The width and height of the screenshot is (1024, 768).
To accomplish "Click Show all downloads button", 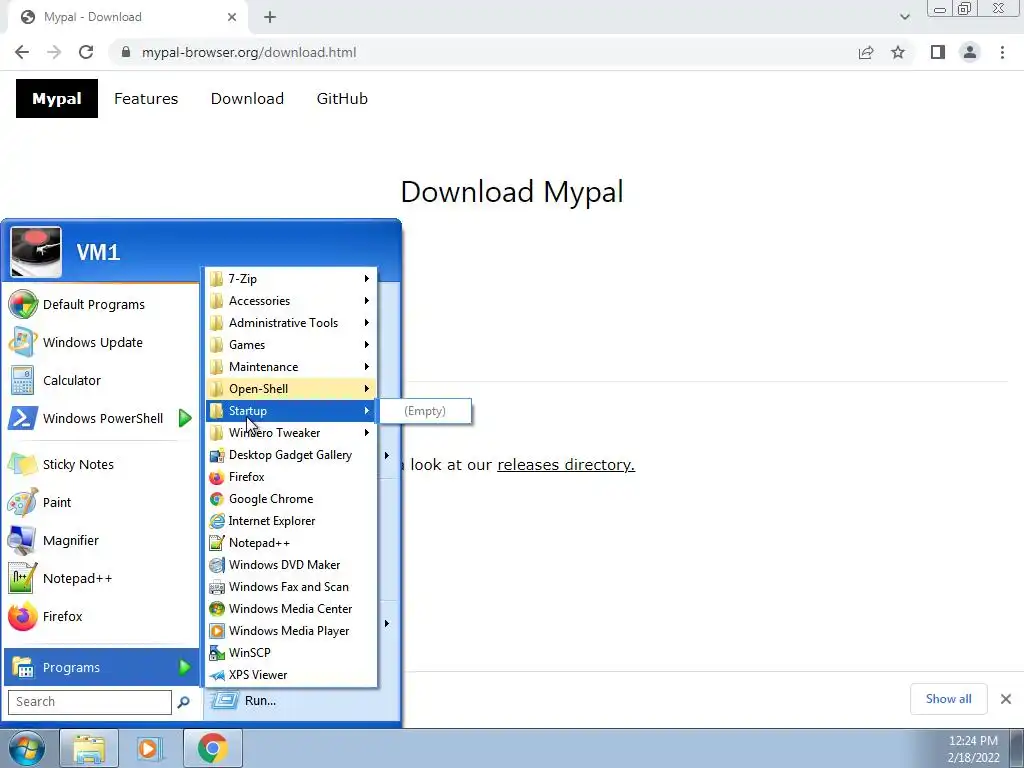I will pyautogui.click(x=948, y=699).
